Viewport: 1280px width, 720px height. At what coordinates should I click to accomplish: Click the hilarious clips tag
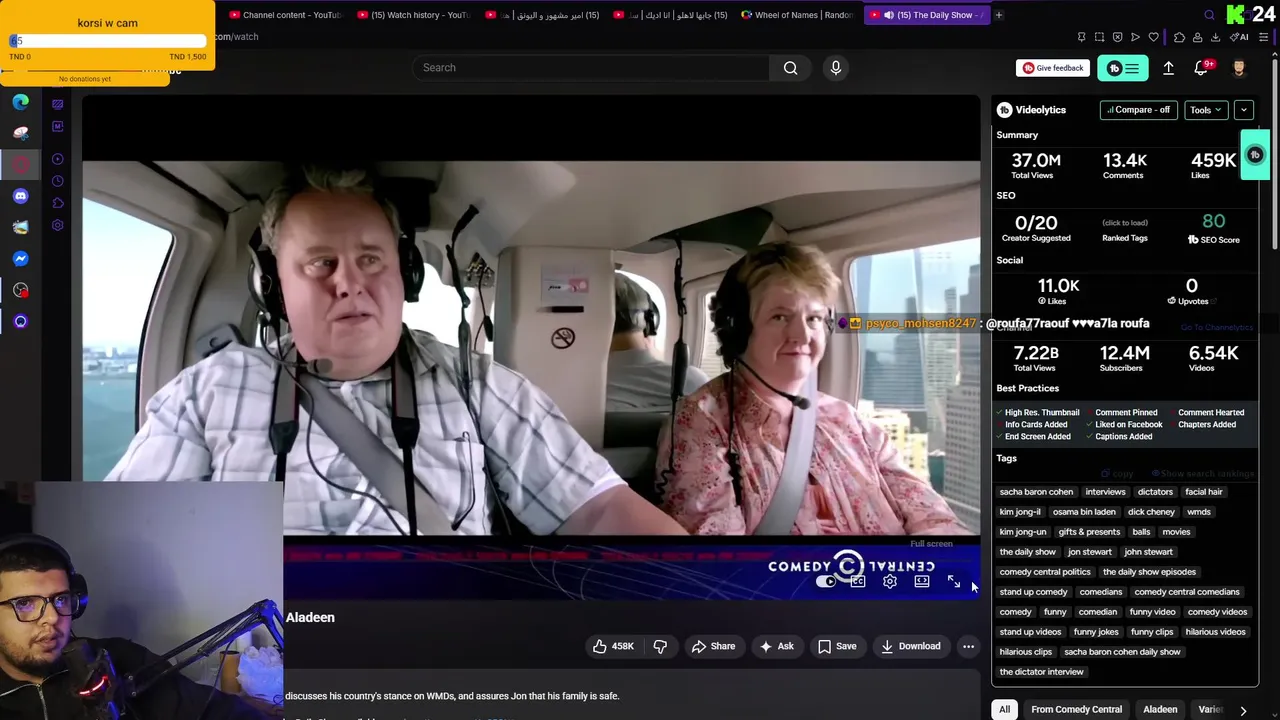[1026, 652]
